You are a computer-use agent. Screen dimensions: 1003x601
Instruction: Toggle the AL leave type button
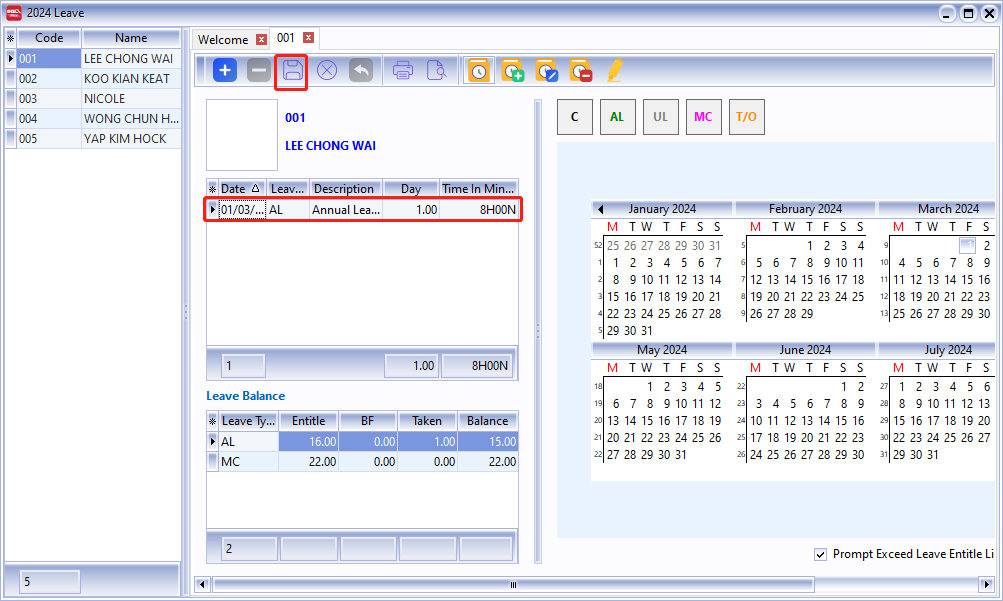[x=617, y=117]
